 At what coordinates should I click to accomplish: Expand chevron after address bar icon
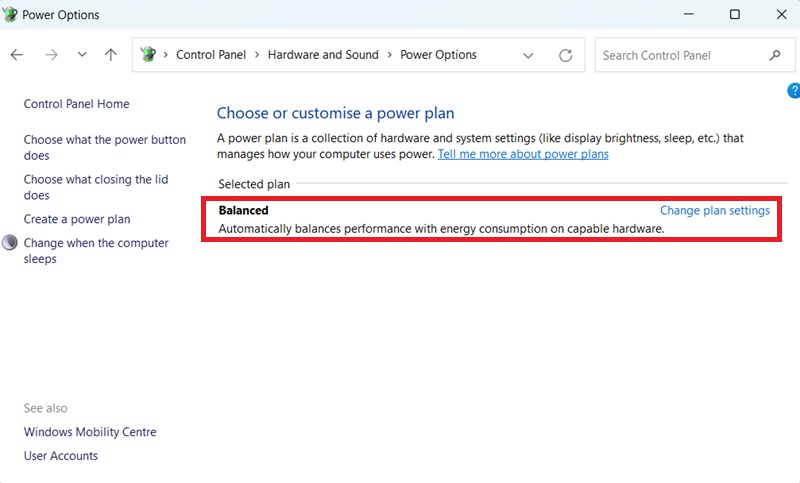tap(165, 55)
